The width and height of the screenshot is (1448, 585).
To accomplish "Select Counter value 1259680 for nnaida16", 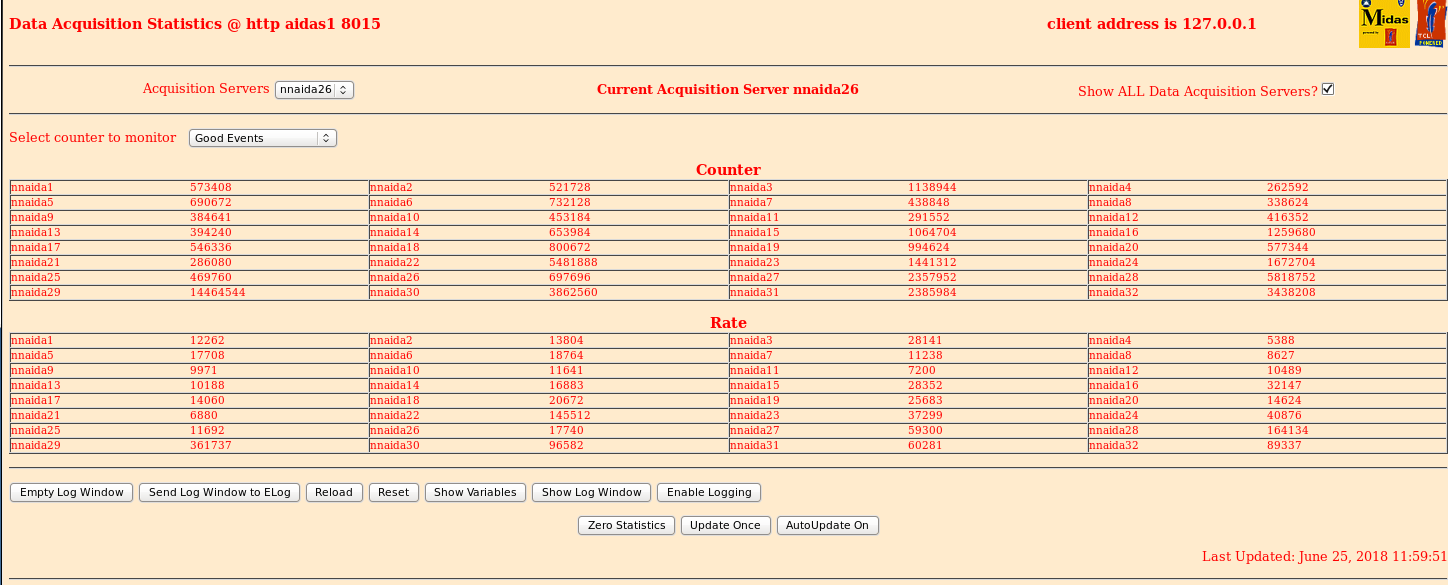I will [1292, 232].
